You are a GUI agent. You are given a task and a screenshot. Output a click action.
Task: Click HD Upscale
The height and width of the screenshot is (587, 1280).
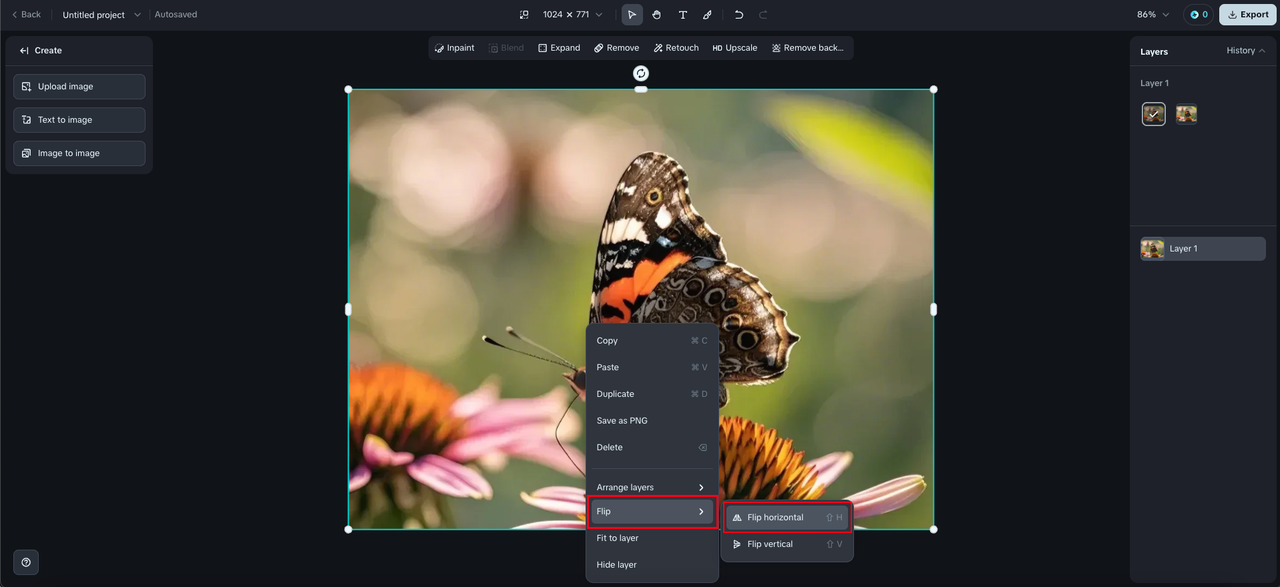[735, 48]
